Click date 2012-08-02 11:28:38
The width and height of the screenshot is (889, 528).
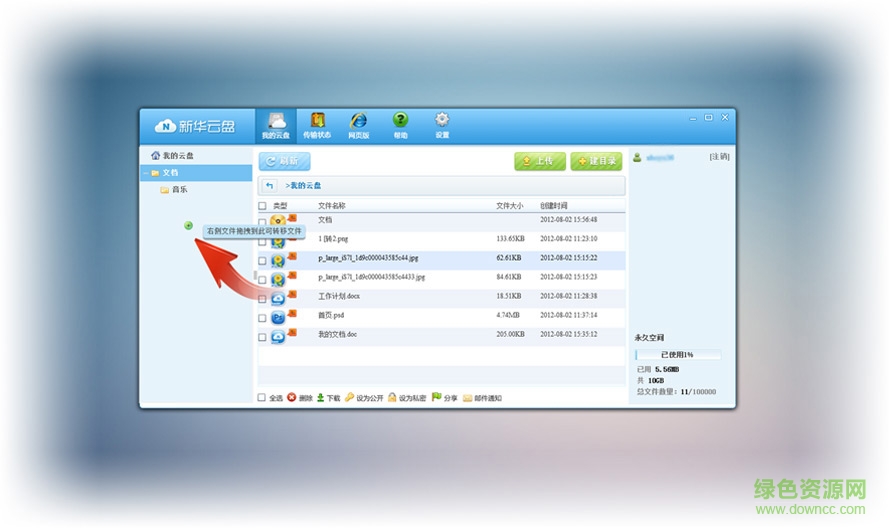pyautogui.click(x=568, y=296)
